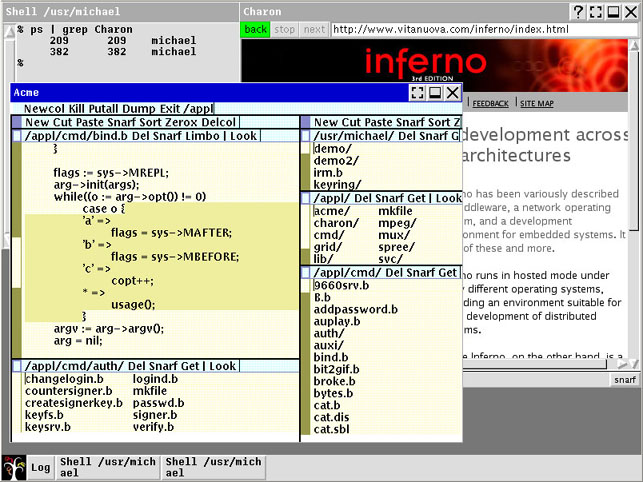
Task: Click the right column layout box in Acme
Action: click(x=306, y=122)
